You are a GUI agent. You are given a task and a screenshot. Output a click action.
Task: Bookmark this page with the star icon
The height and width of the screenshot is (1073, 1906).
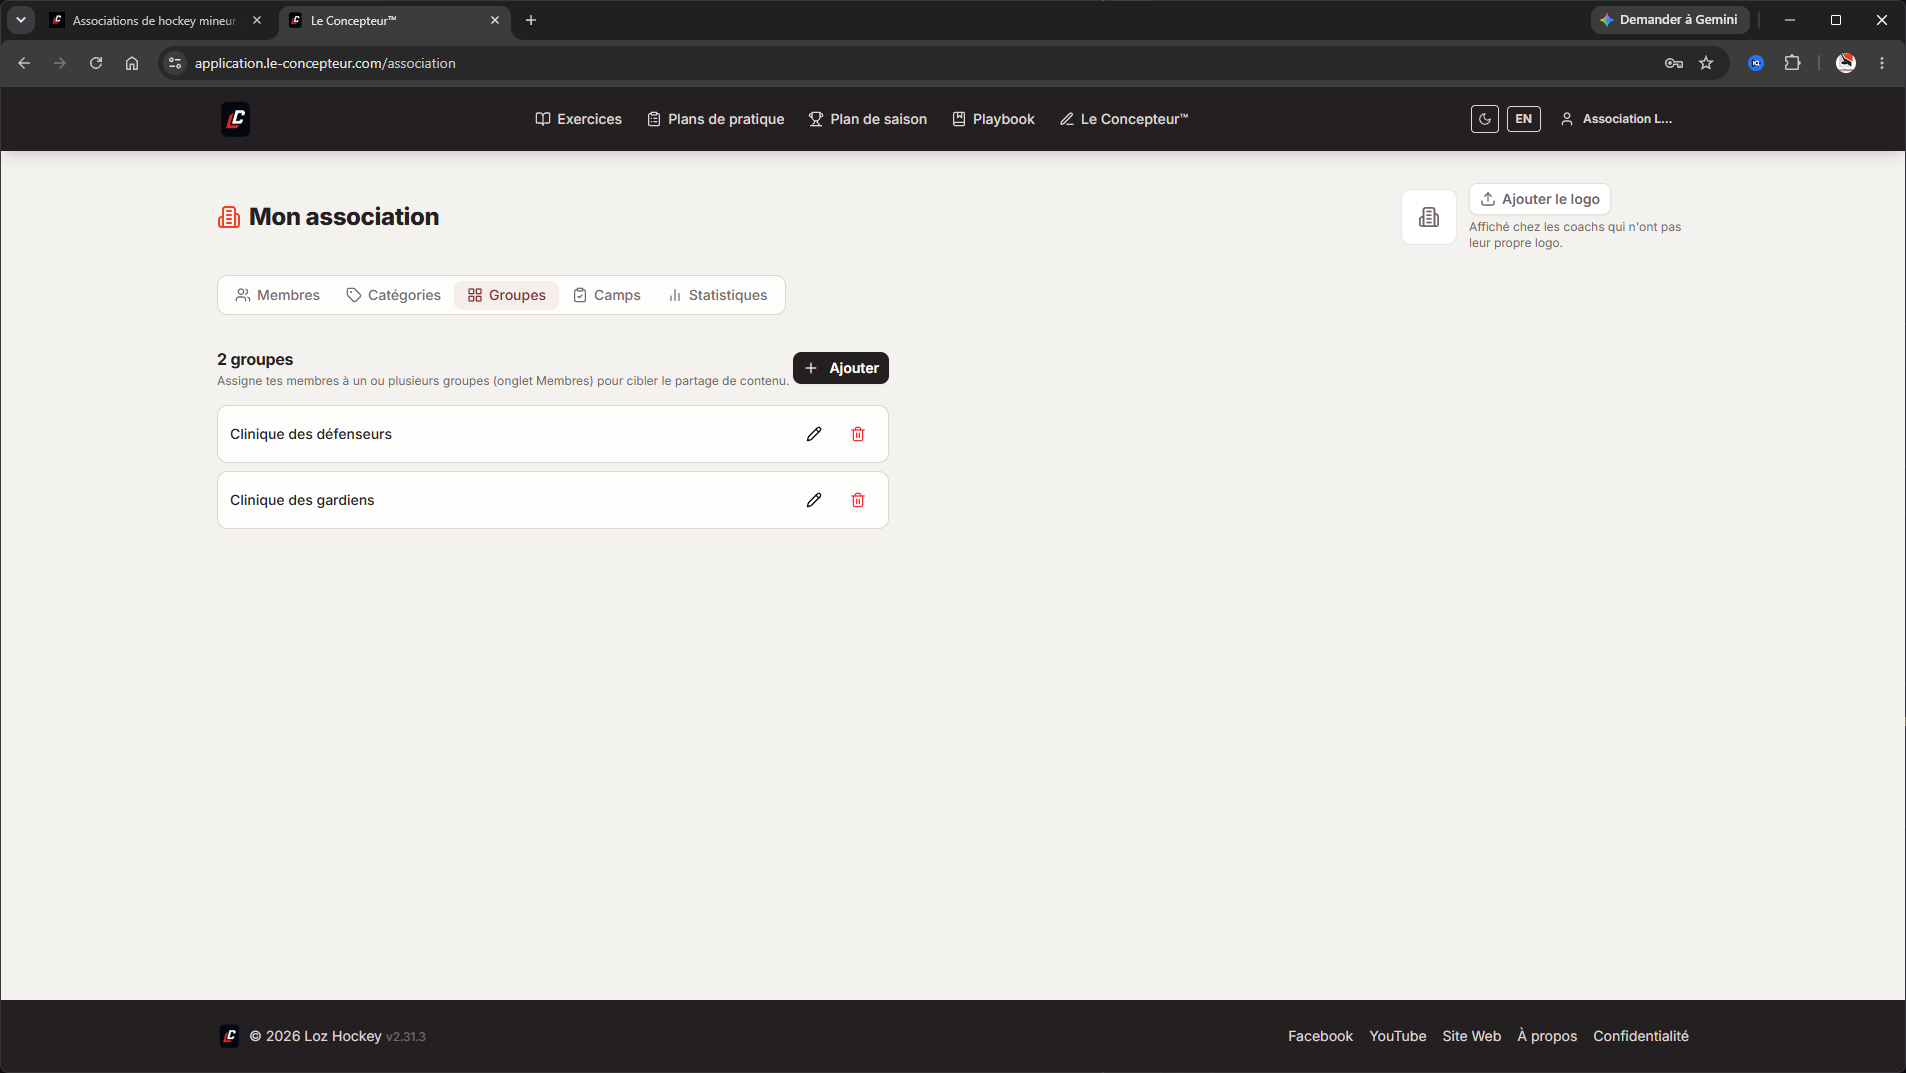pos(1706,63)
